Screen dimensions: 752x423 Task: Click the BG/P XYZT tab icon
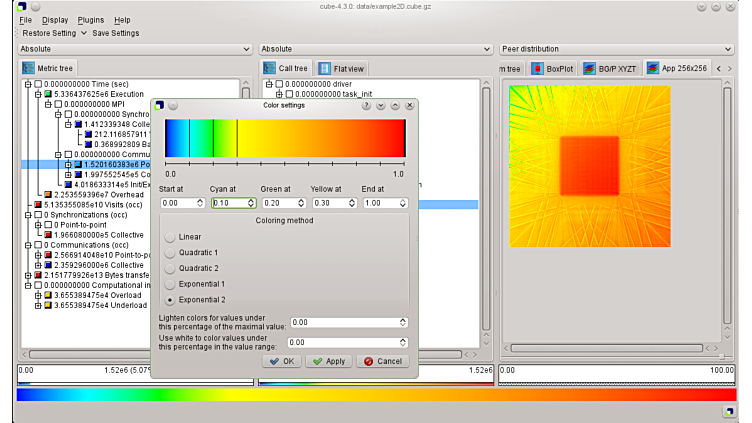pos(590,68)
